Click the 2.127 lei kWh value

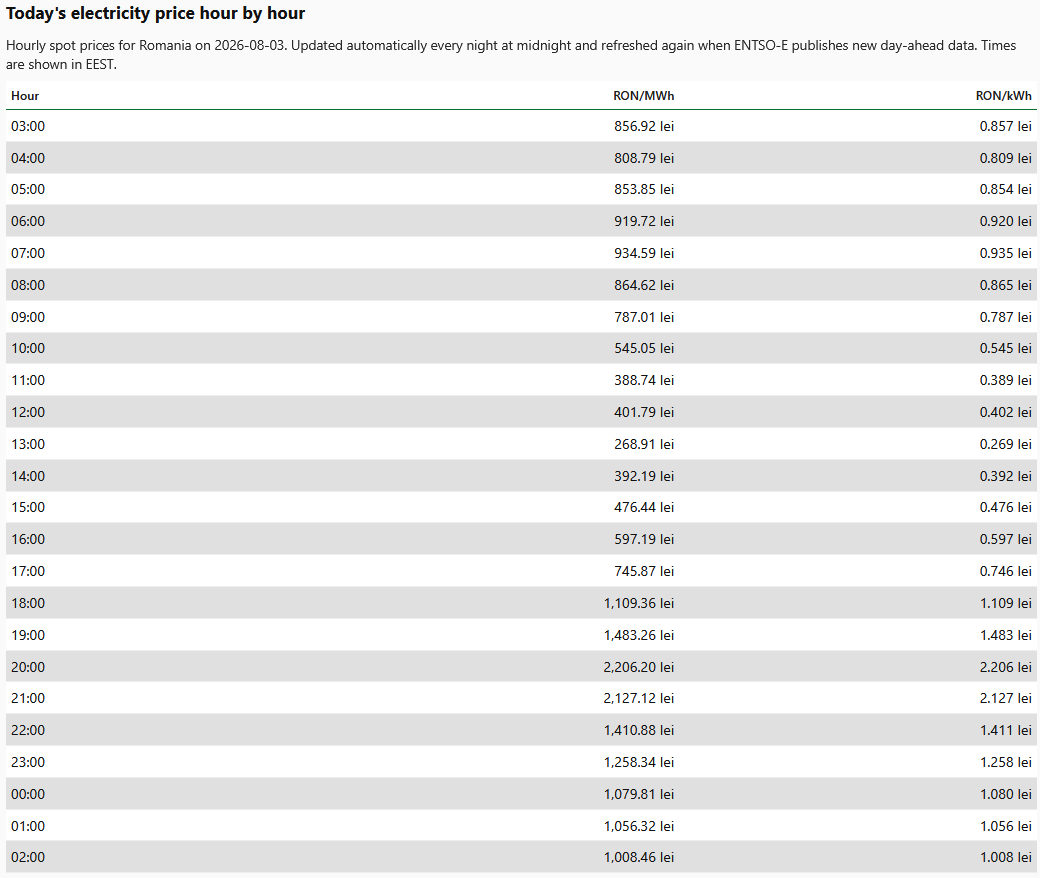[x=1006, y=698]
